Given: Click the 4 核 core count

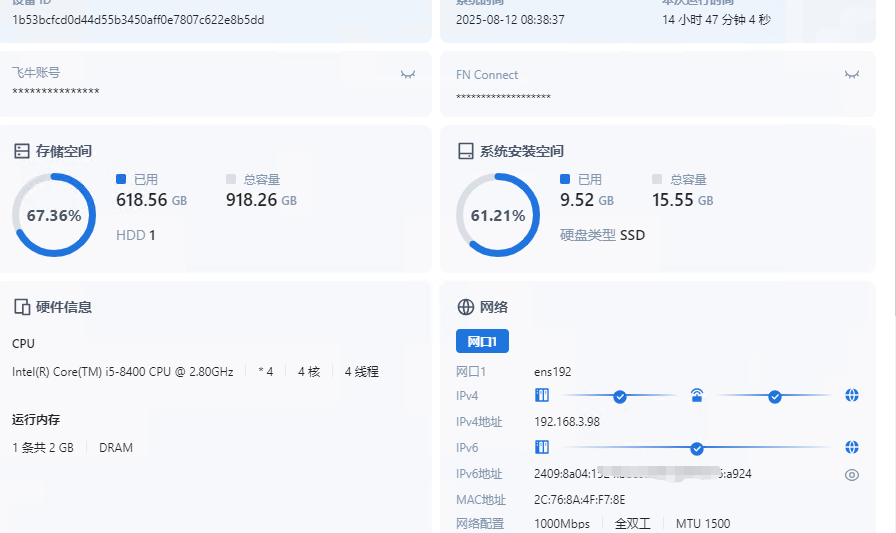Looking at the screenshot, I should click(309, 372).
